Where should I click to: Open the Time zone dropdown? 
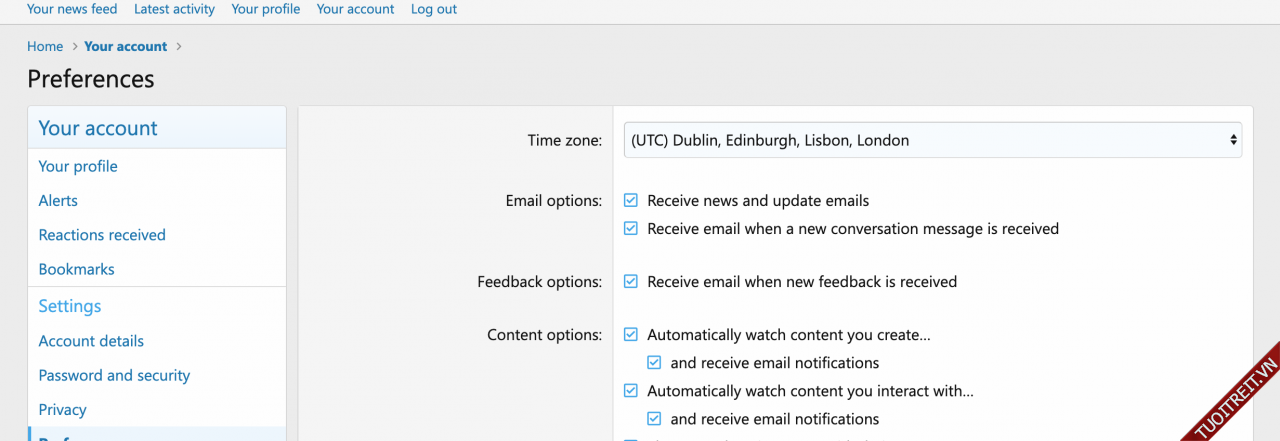[x=932, y=141]
